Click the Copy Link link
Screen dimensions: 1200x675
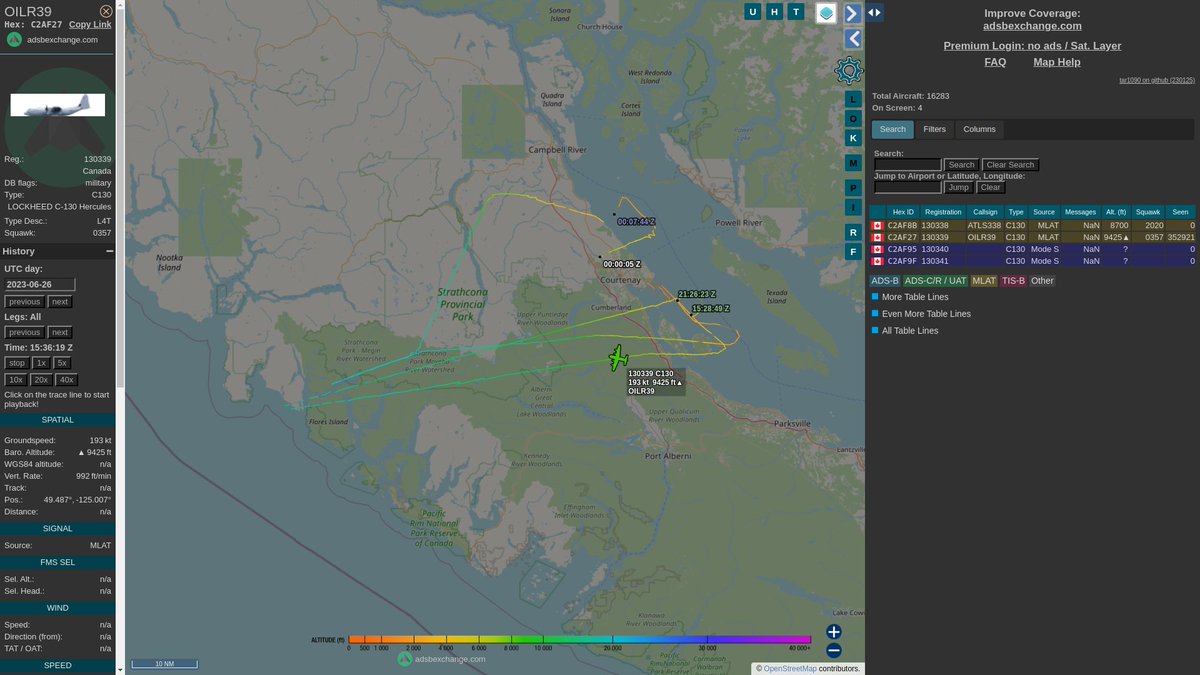(90, 24)
